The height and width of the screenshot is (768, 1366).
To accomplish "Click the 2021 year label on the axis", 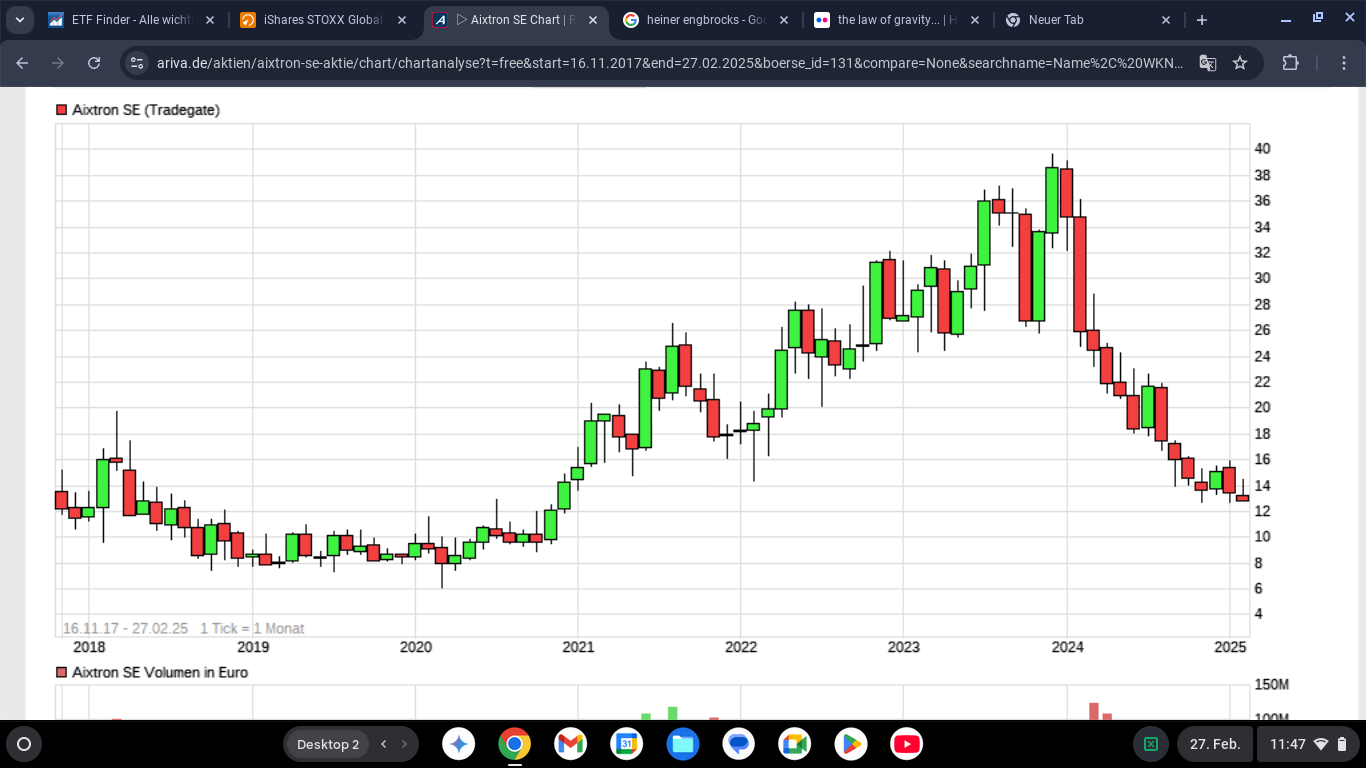I will [x=578, y=648].
